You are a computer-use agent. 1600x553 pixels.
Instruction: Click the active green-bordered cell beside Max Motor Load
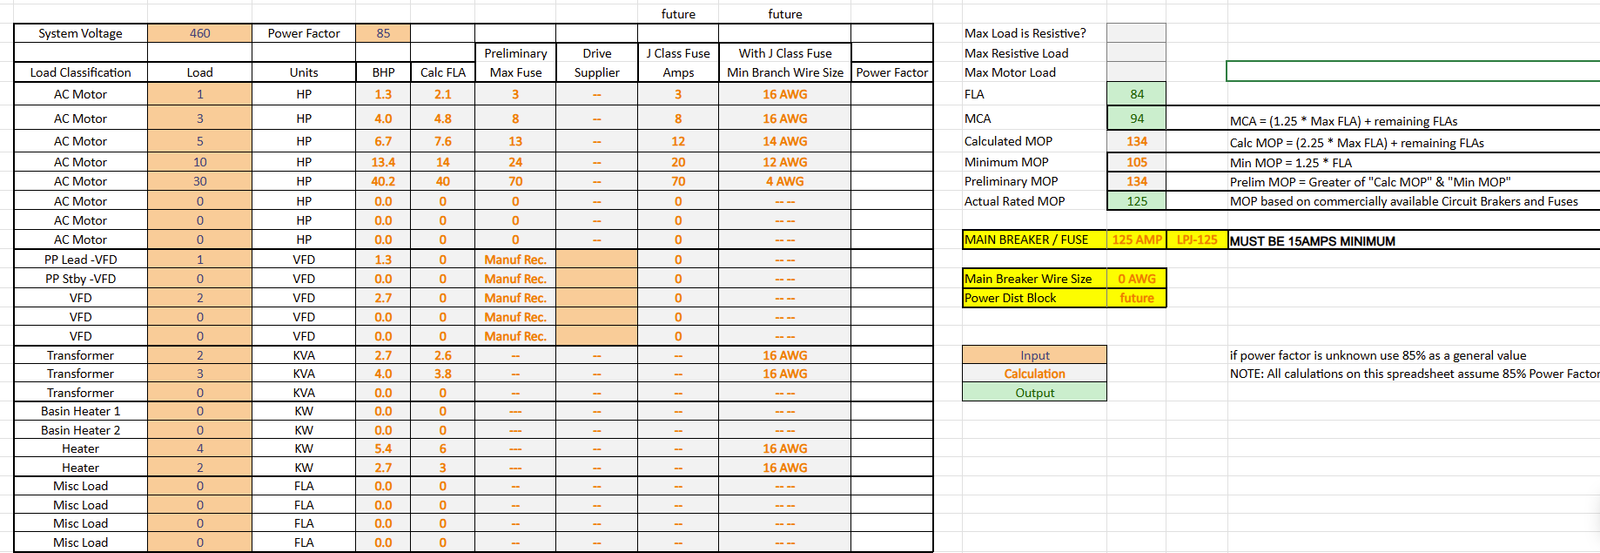pyautogui.click(x=1413, y=71)
